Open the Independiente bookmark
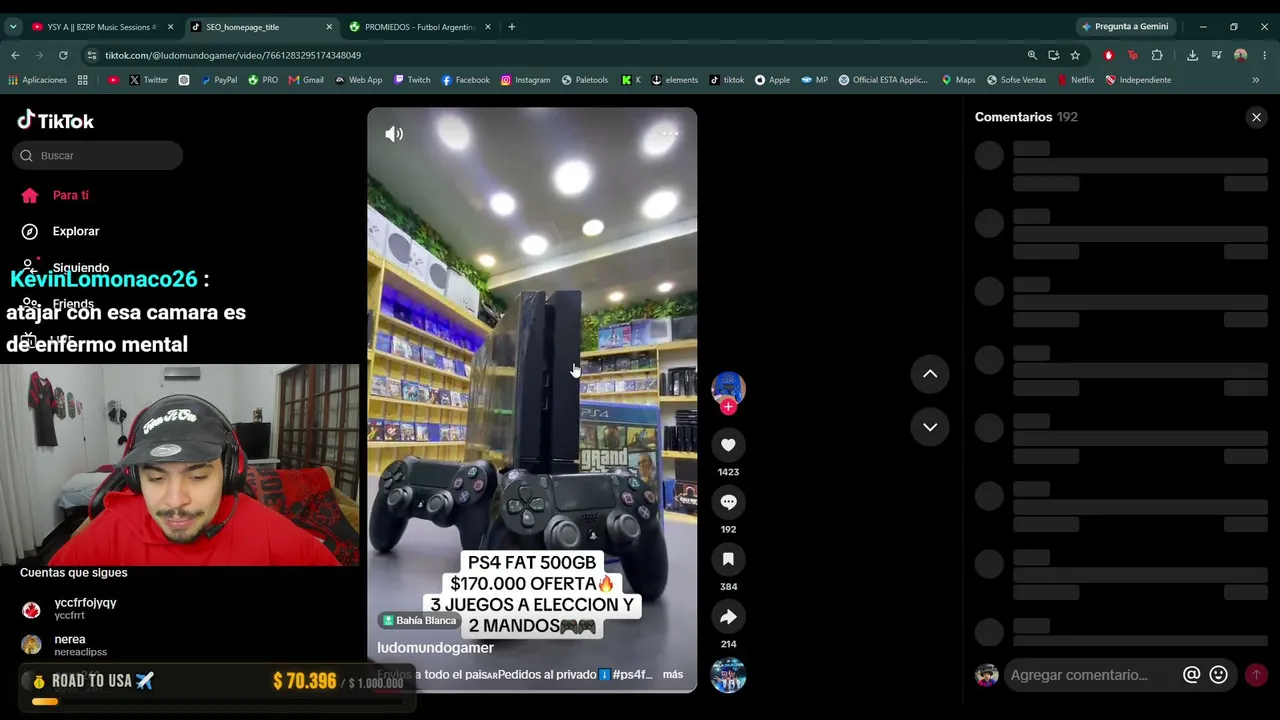Image resolution: width=1280 pixels, height=720 pixels. pos(1138,80)
